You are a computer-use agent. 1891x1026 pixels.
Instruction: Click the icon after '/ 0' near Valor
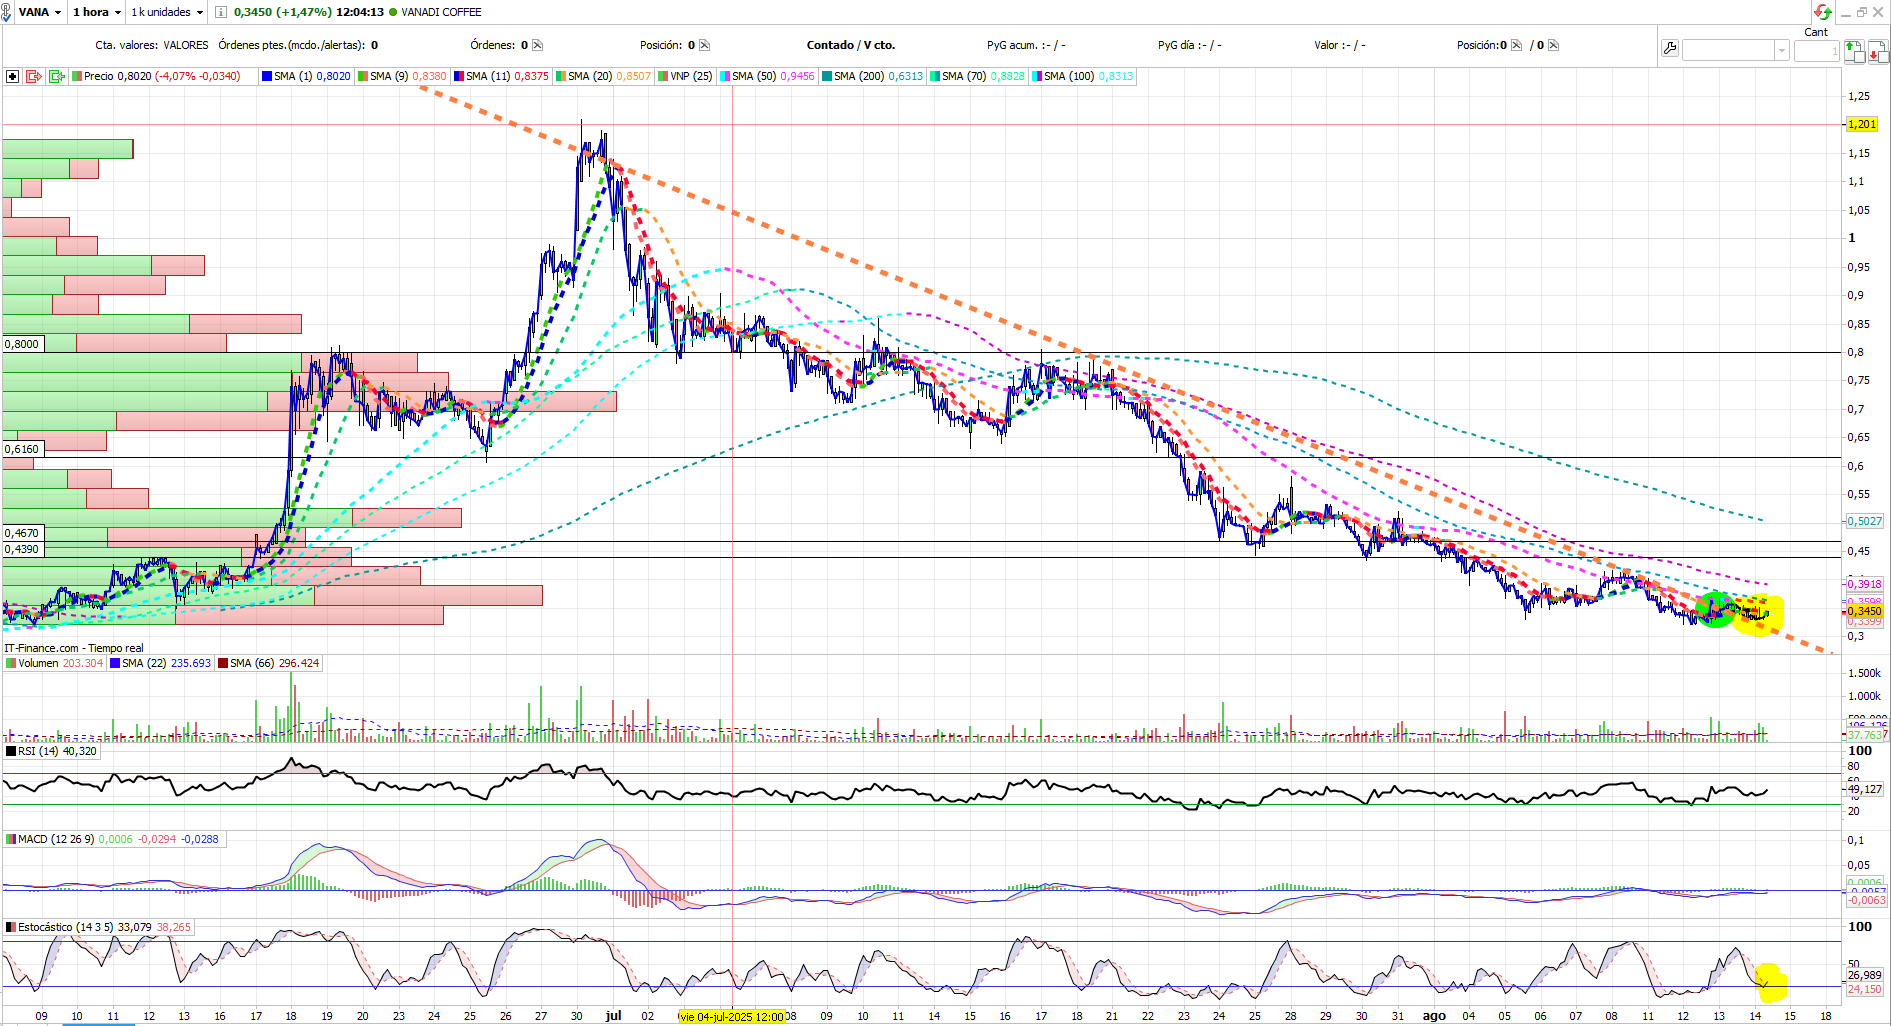point(1553,45)
